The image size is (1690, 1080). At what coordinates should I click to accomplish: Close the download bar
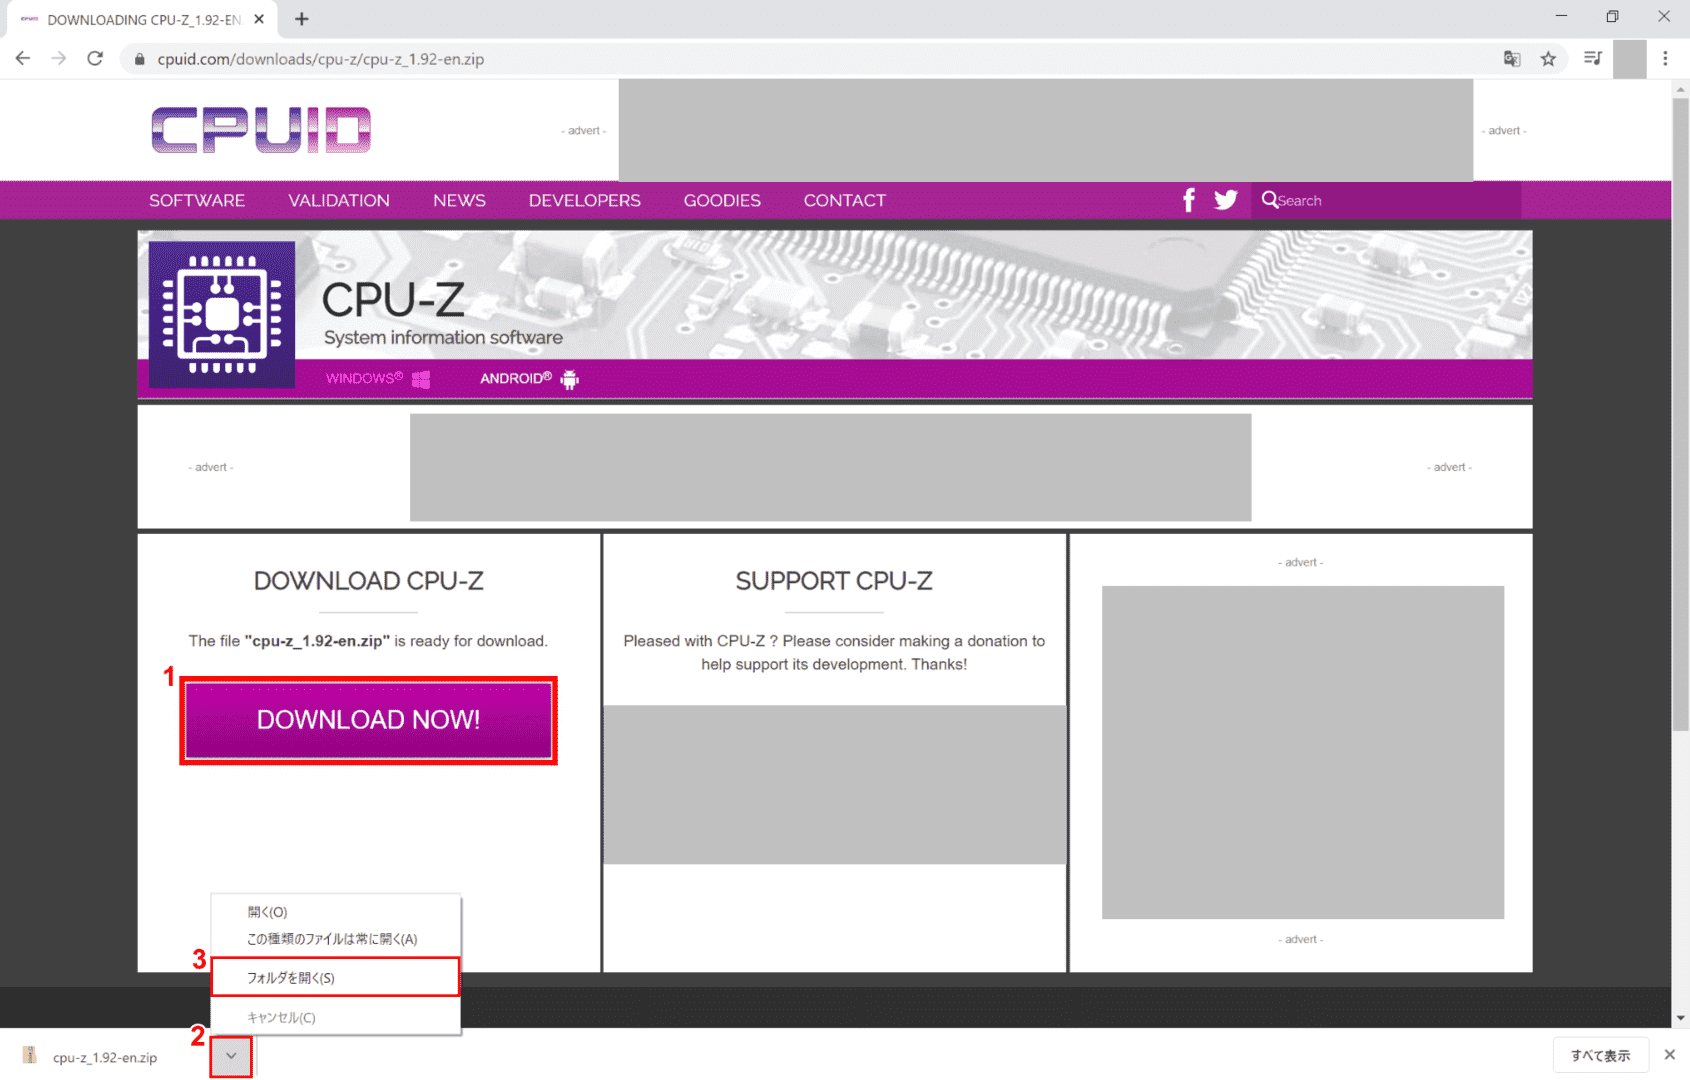(x=1669, y=1055)
